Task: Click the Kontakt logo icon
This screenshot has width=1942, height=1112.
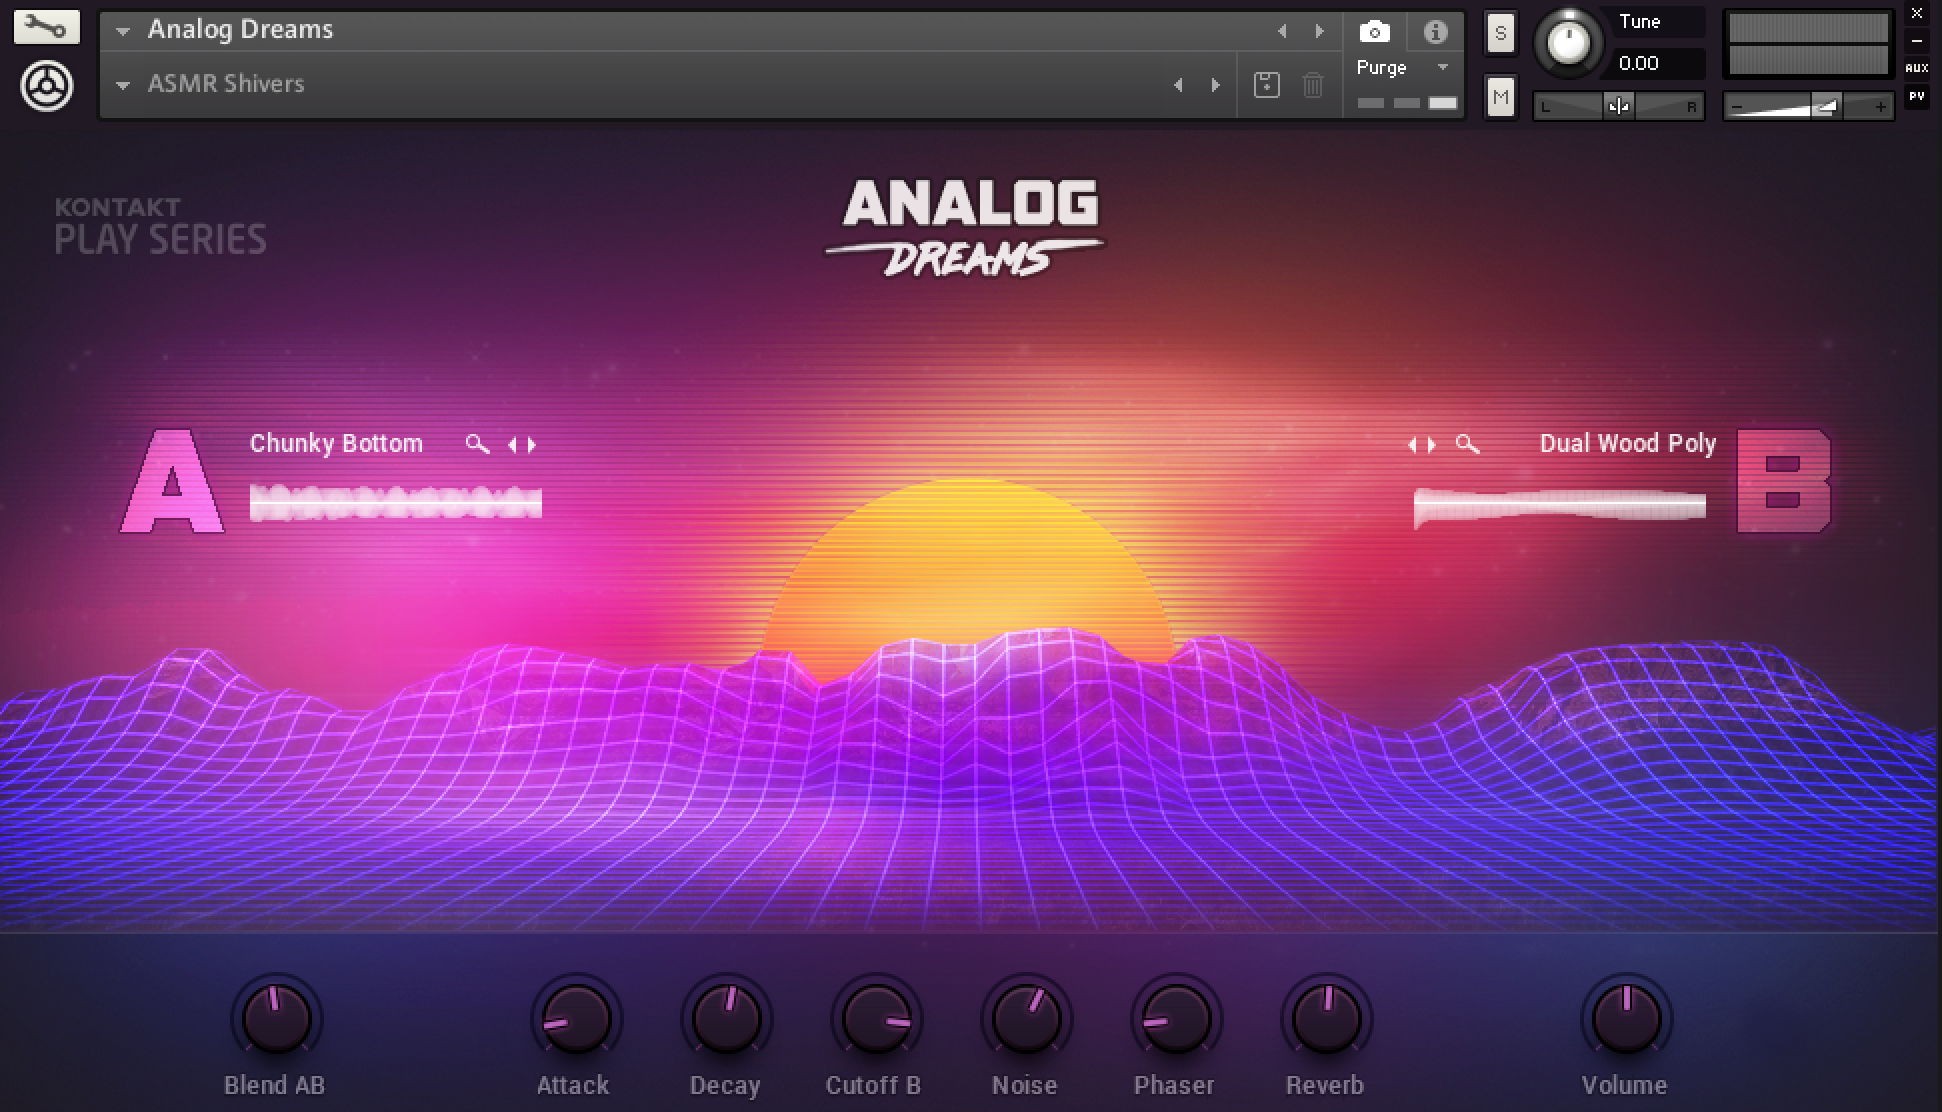Action: point(45,86)
